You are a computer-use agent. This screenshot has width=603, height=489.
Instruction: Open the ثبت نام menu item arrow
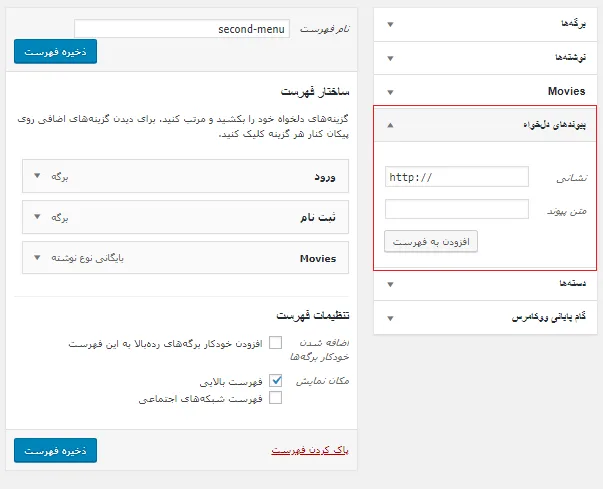click(37, 217)
